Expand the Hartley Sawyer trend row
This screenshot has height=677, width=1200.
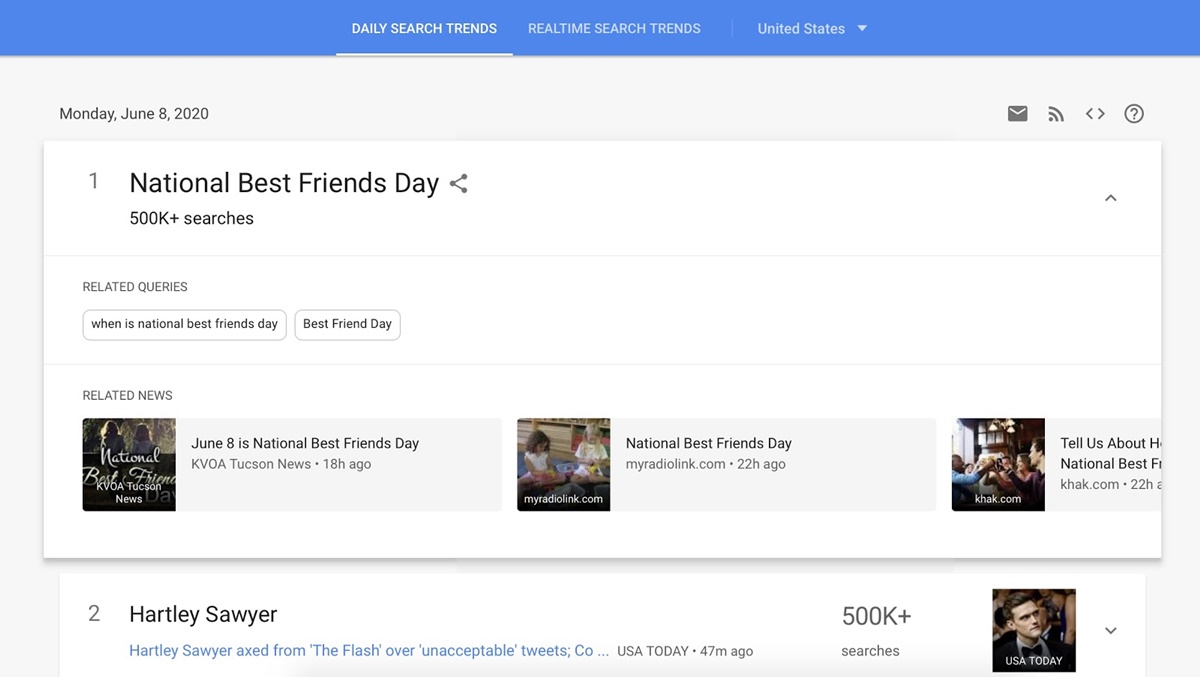1110,631
